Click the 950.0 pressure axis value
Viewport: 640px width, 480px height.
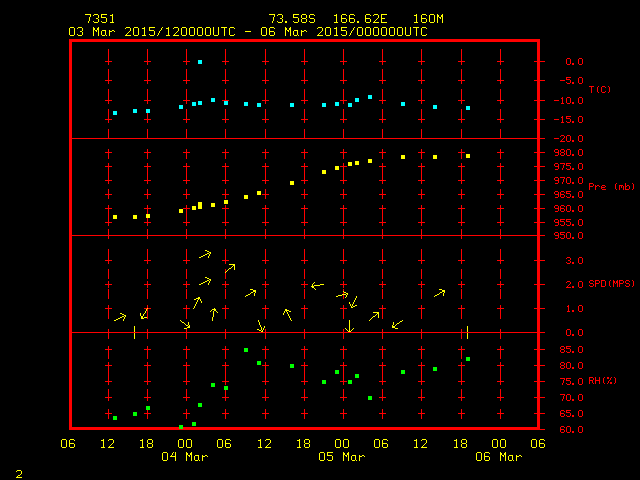click(x=568, y=236)
